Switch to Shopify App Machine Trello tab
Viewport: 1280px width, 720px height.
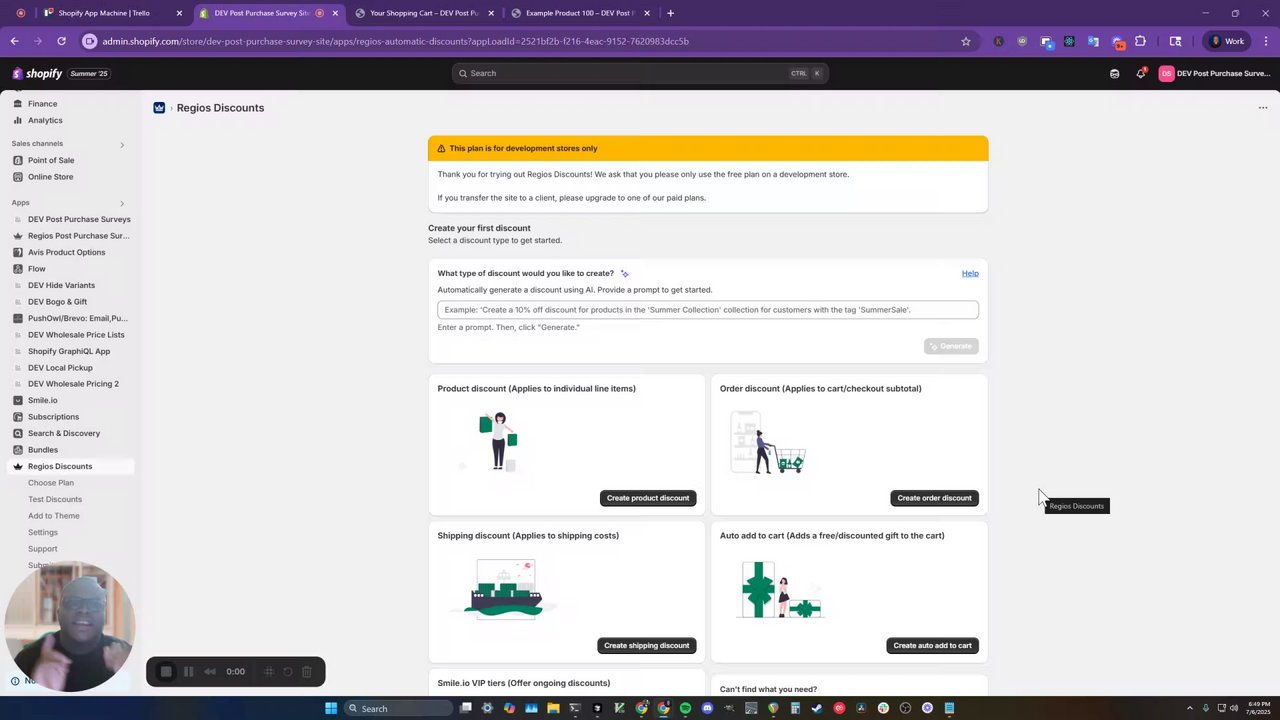112,13
